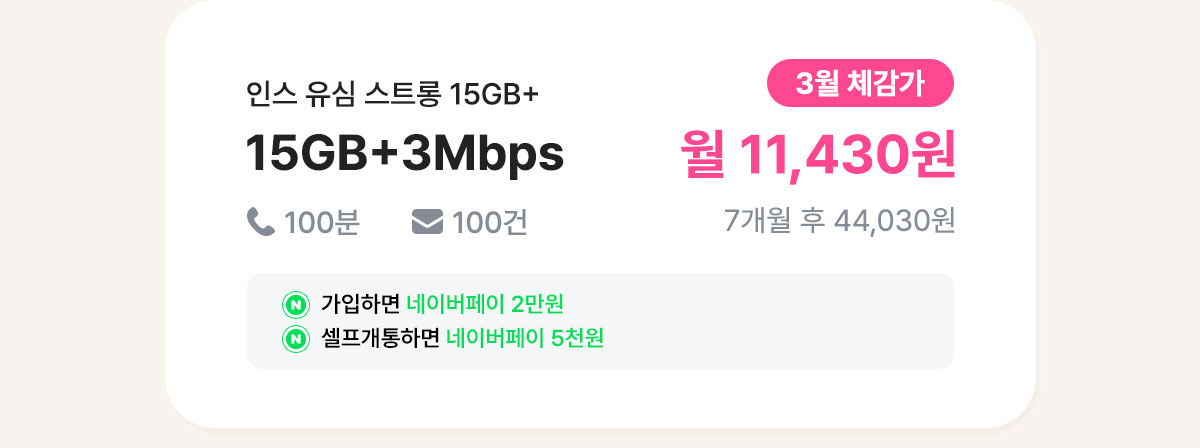
Task: Click the 월 character in pink price
Action: click(704, 155)
